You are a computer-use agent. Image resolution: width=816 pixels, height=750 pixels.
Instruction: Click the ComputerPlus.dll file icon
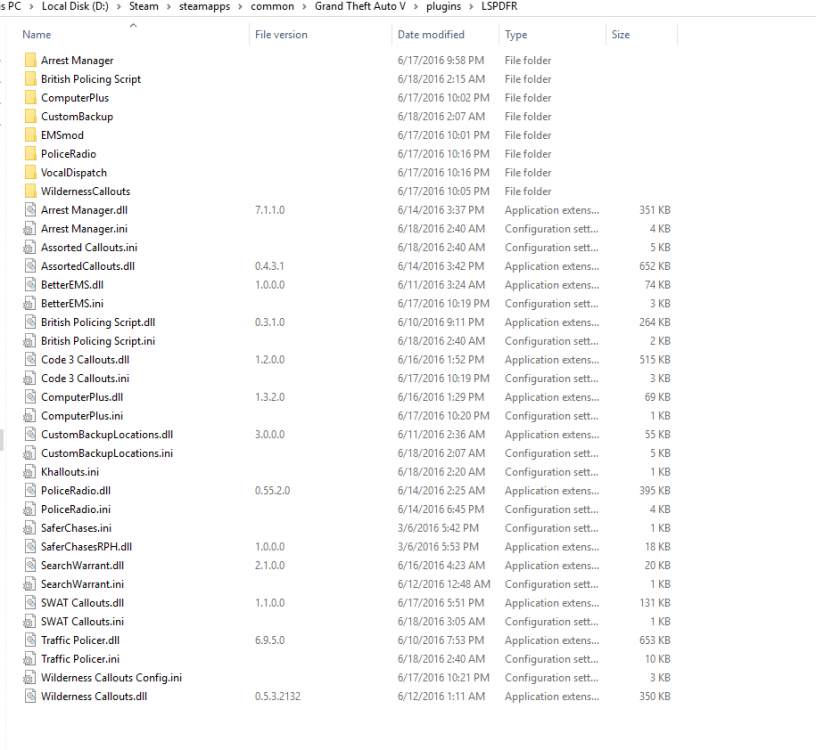point(31,397)
